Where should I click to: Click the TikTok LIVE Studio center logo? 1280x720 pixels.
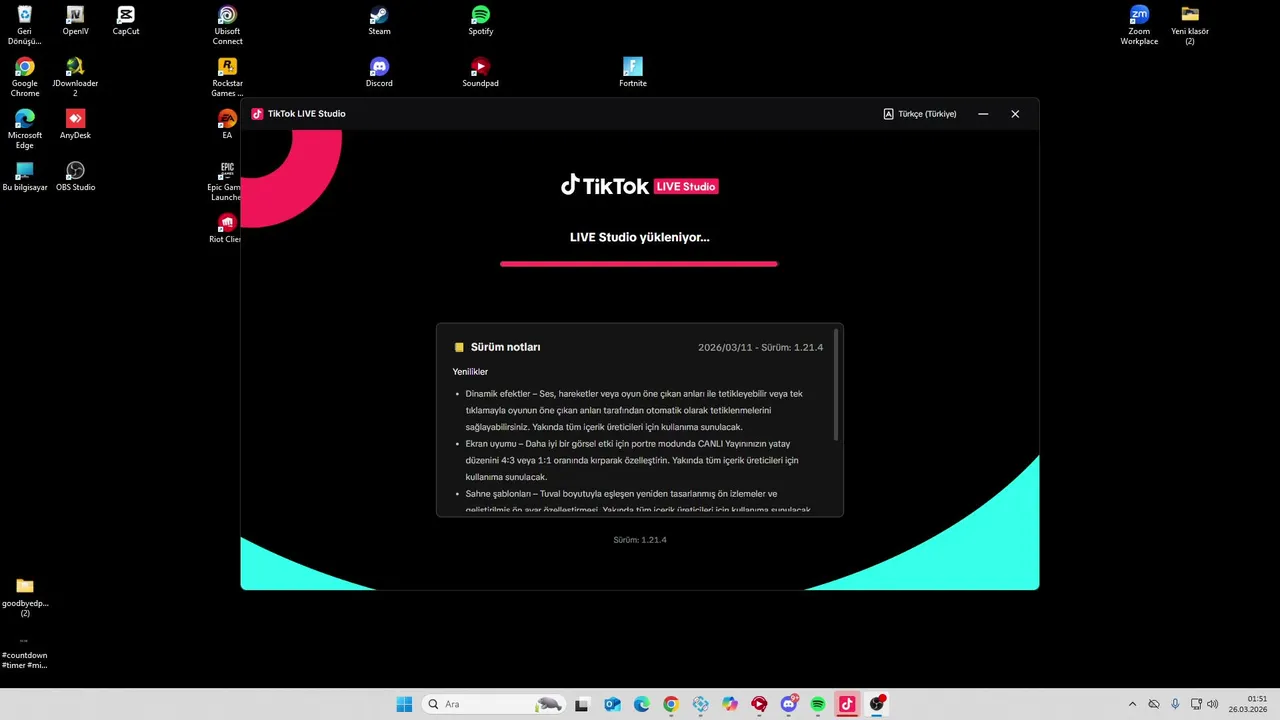[x=639, y=186]
